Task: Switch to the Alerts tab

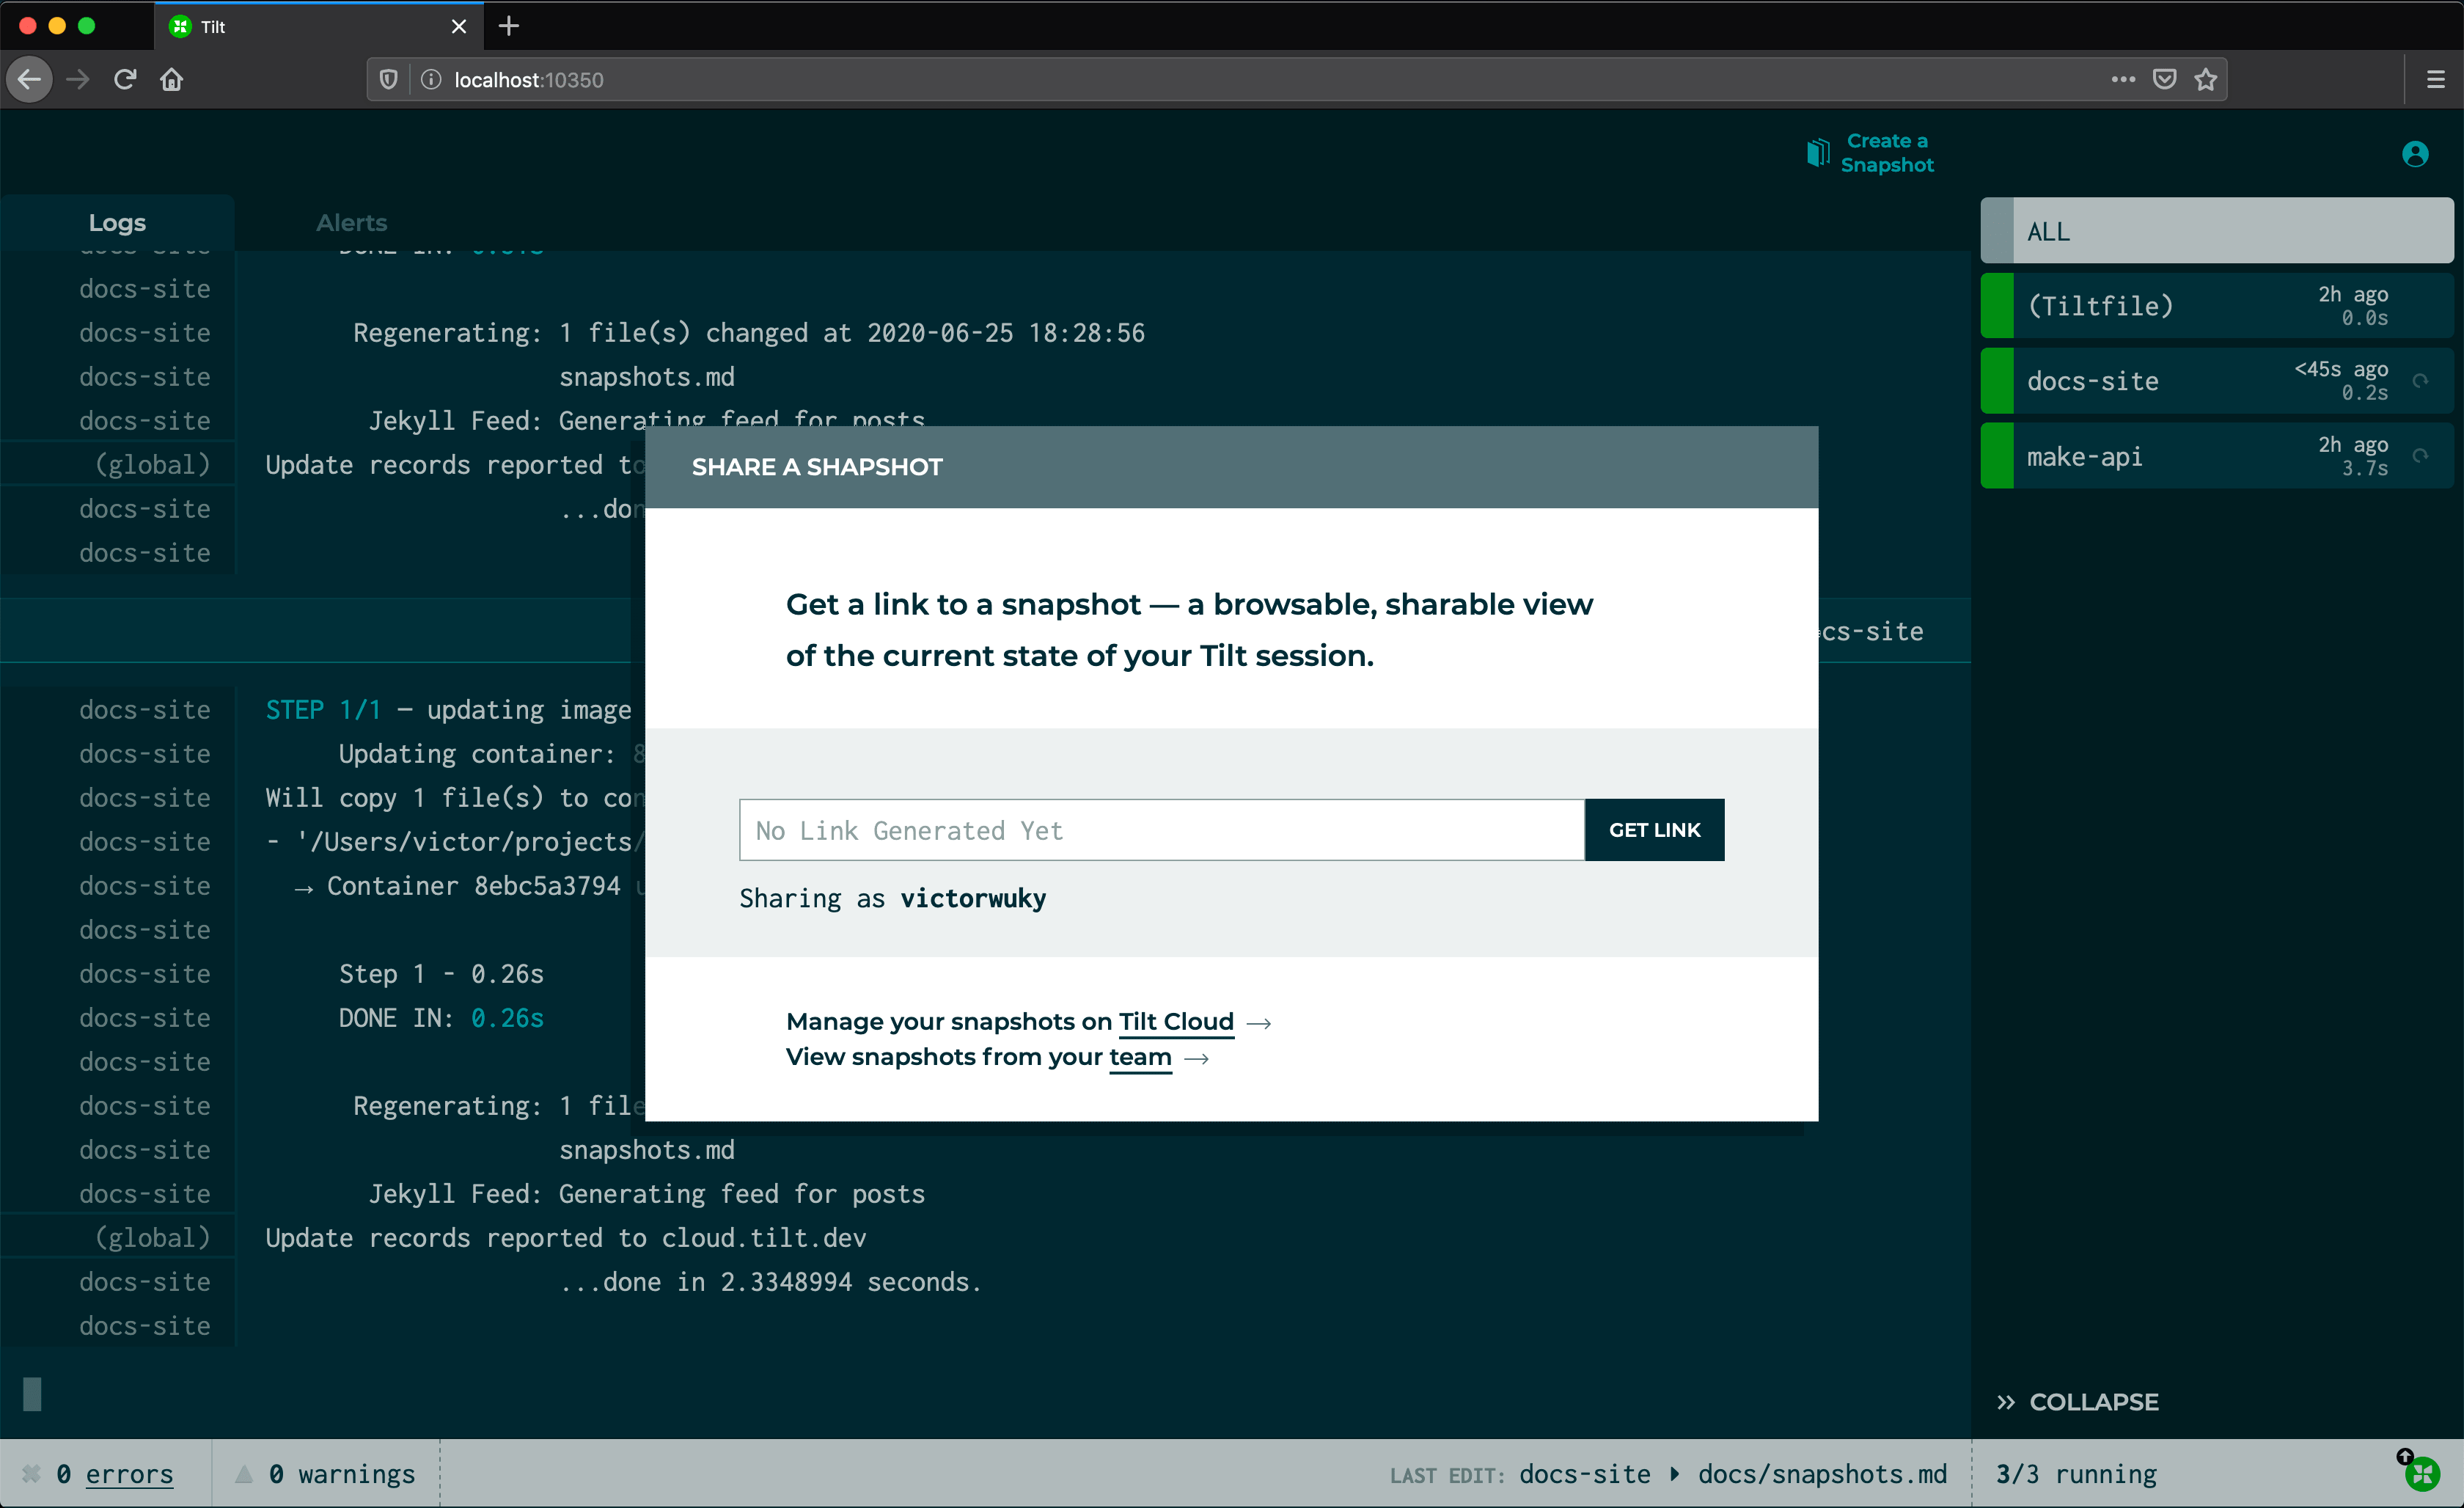Action: click(352, 222)
